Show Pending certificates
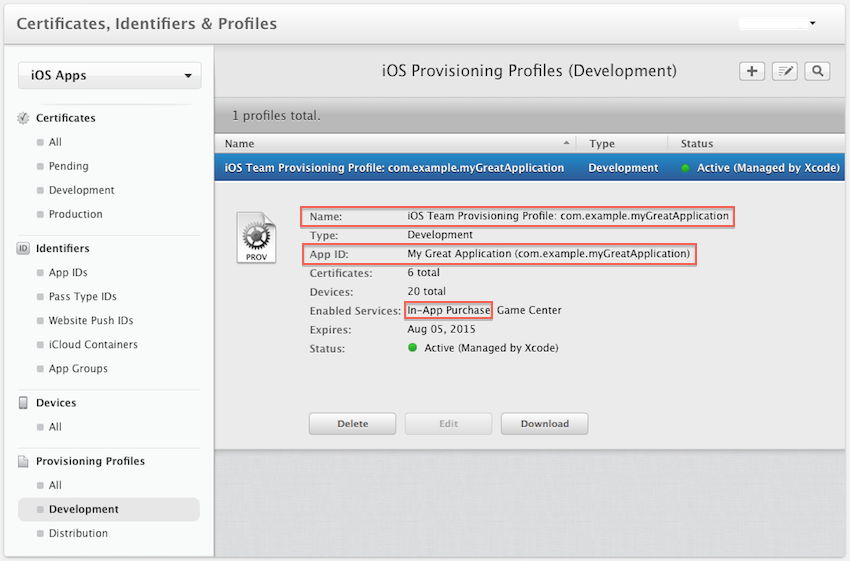This screenshot has height=561, width=850. pos(68,166)
